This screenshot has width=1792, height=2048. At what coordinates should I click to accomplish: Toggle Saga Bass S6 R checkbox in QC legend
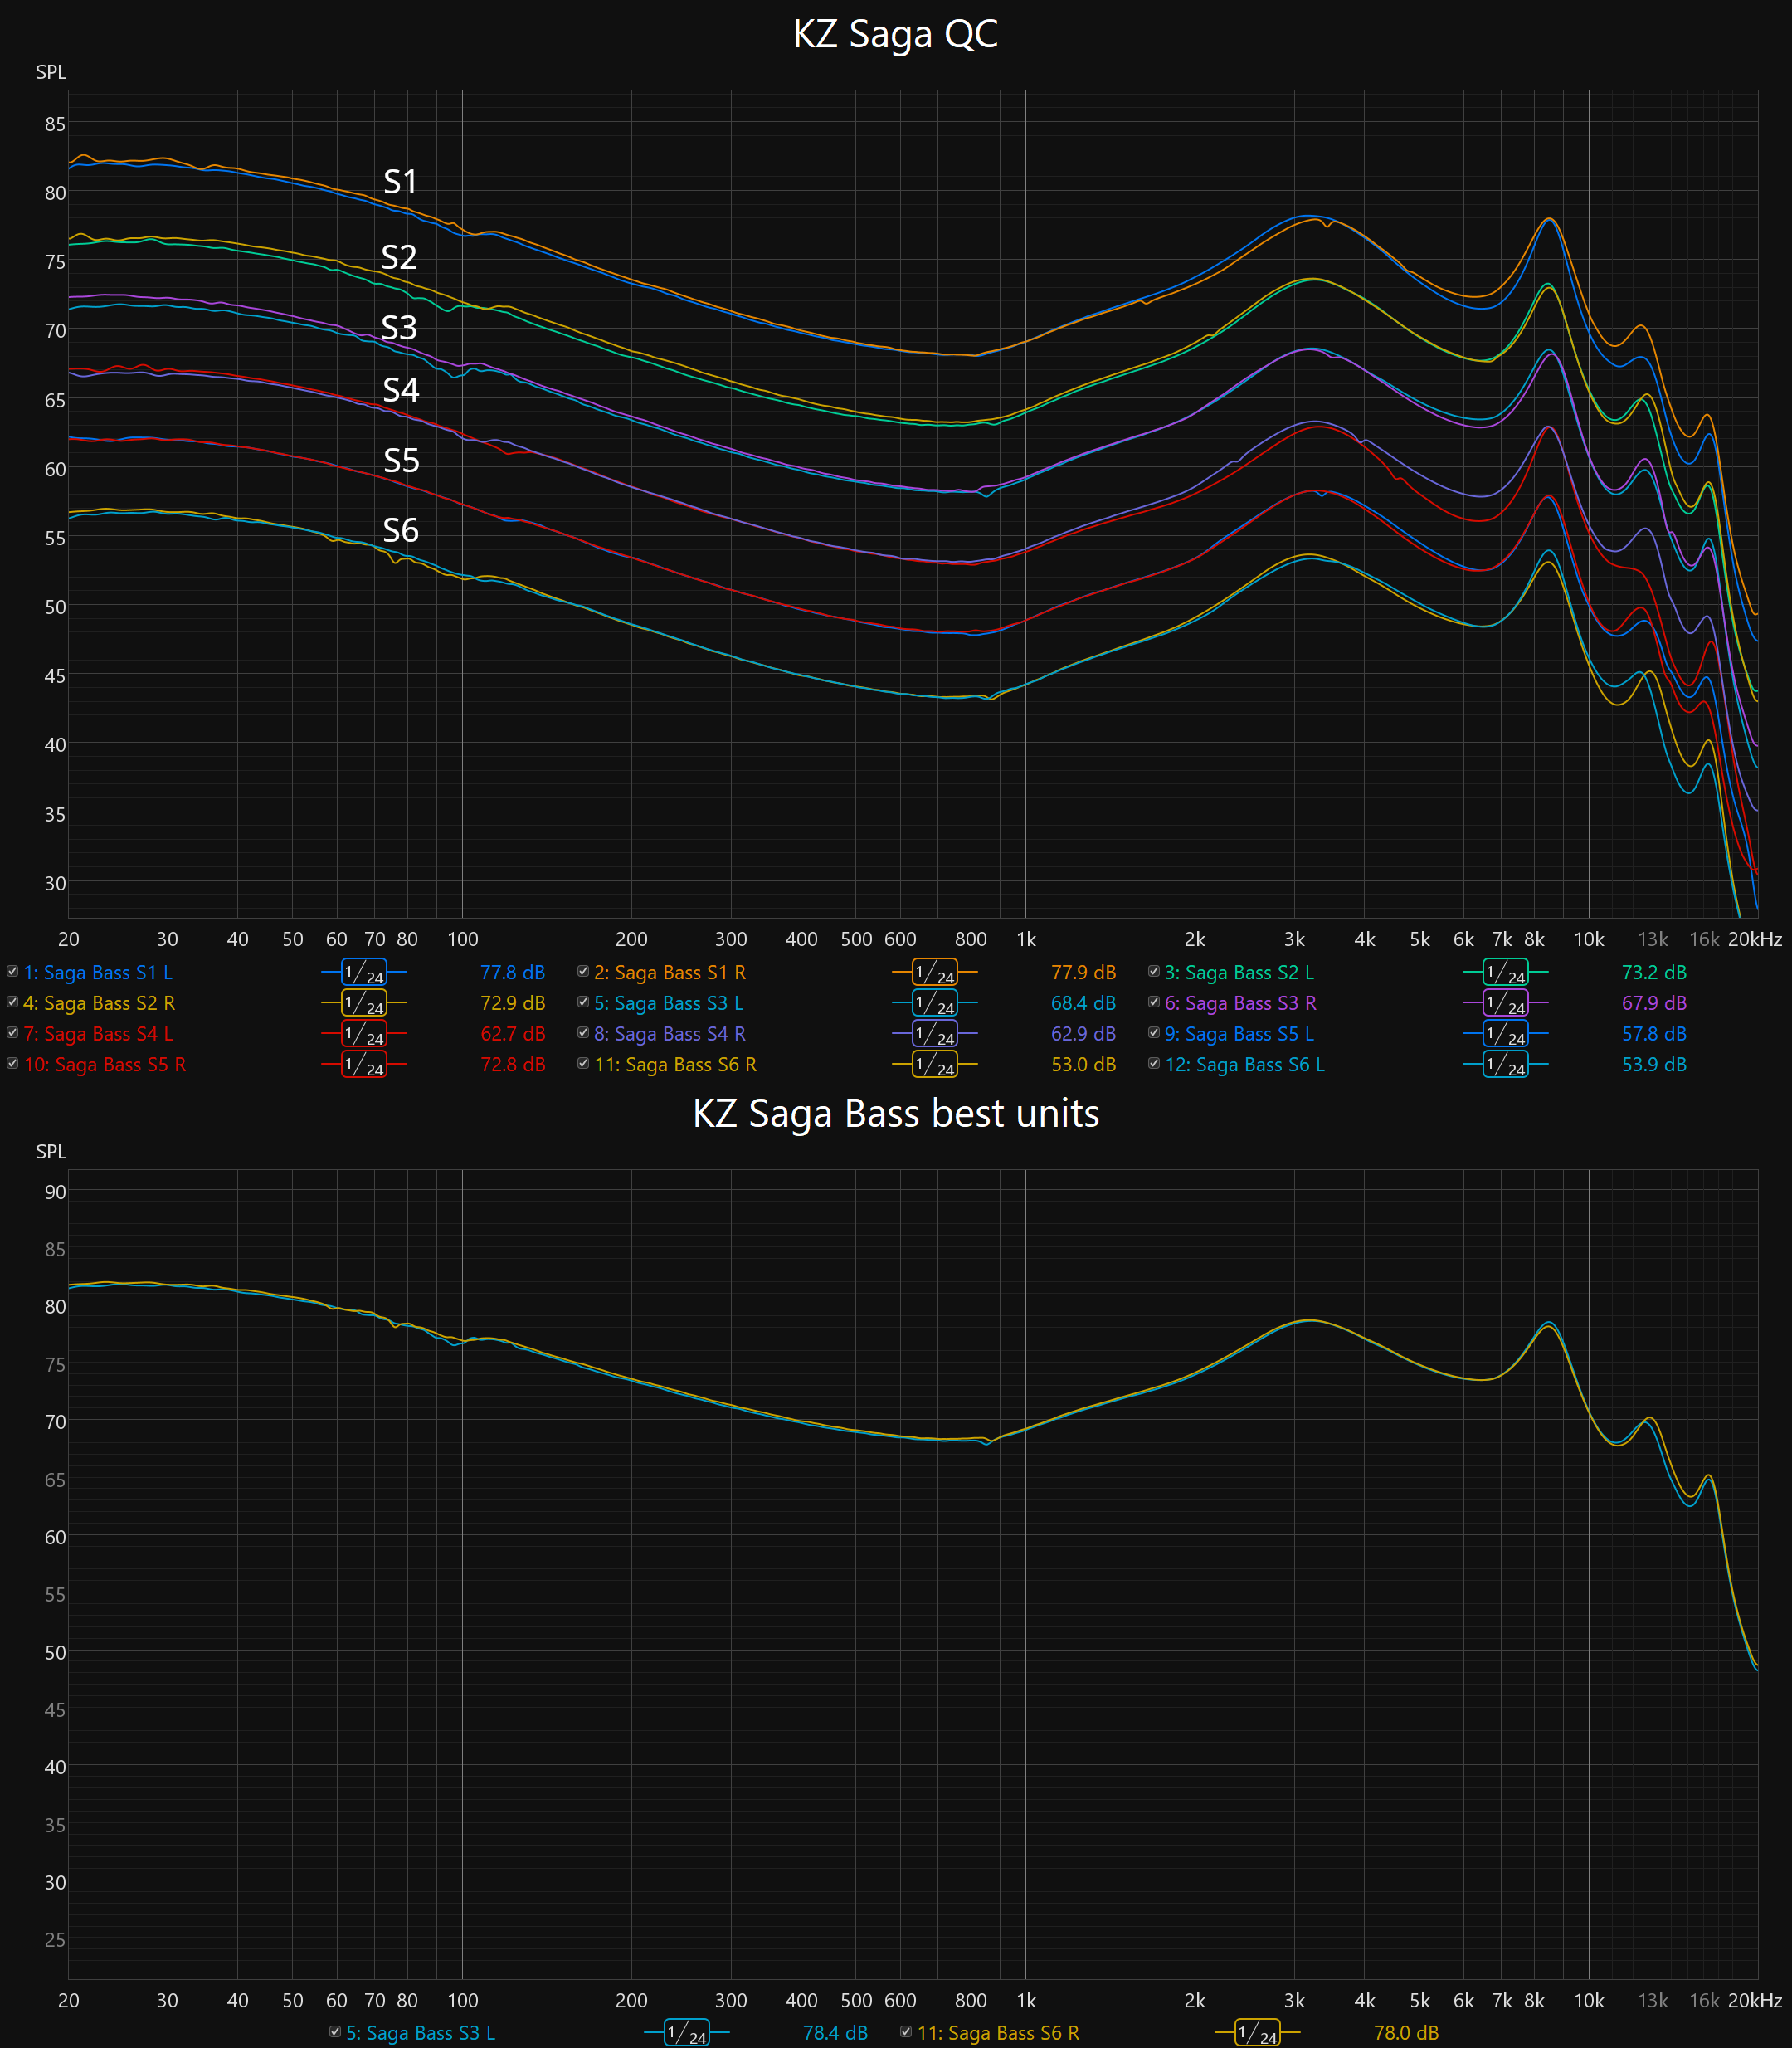point(583,1064)
